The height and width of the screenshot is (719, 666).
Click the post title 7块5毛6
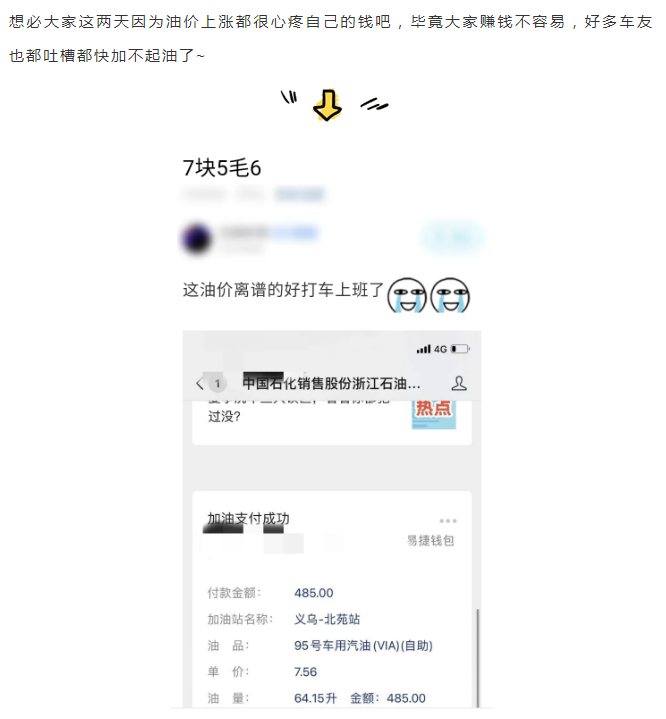point(222,168)
